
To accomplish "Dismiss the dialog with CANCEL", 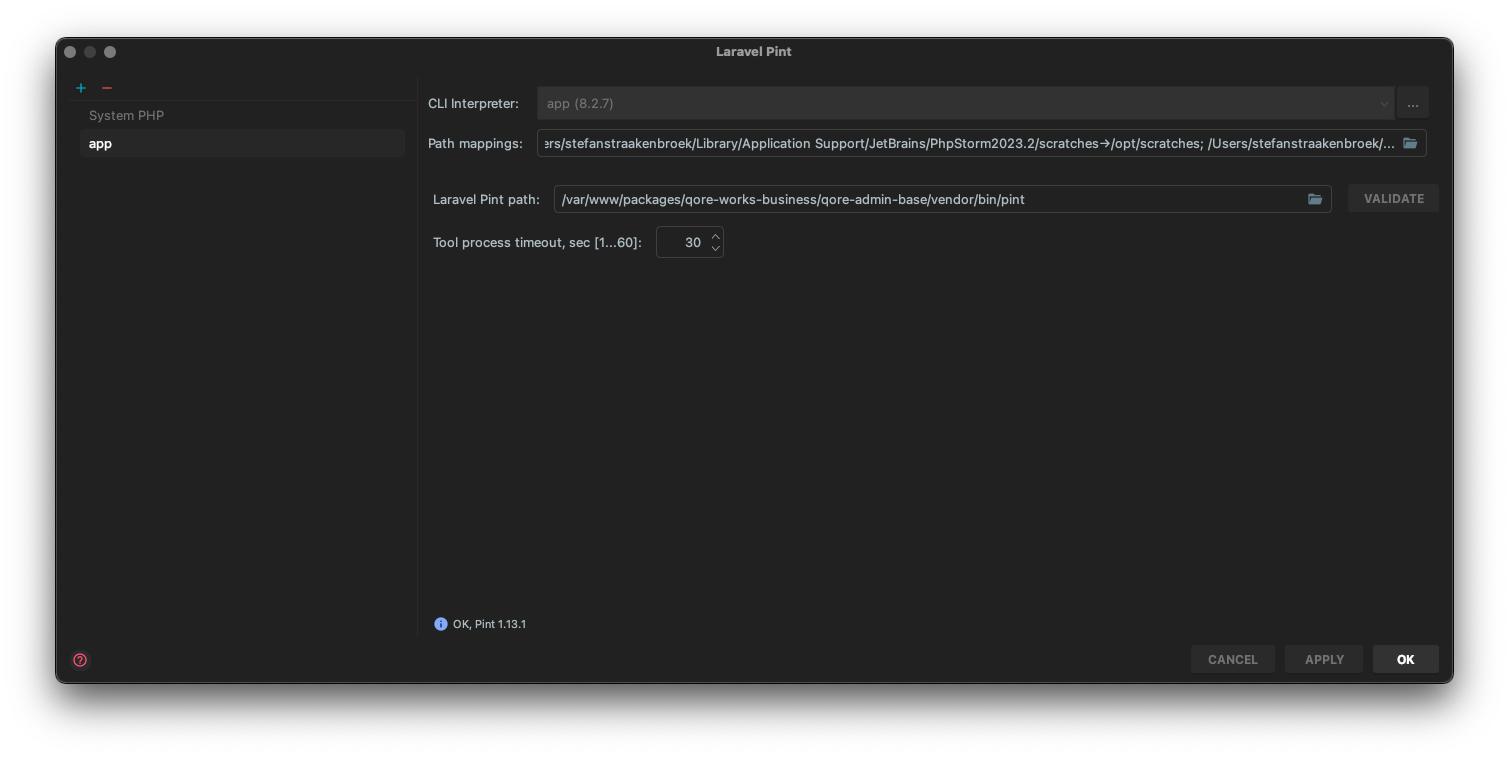I will [1233, 659].
